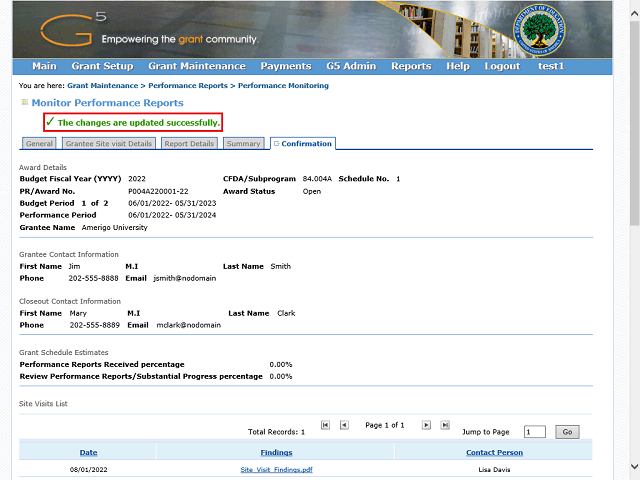Screen dimensions: 640x480
Task: Click the Jump to Page input field
Action: [x=534, y=432]
